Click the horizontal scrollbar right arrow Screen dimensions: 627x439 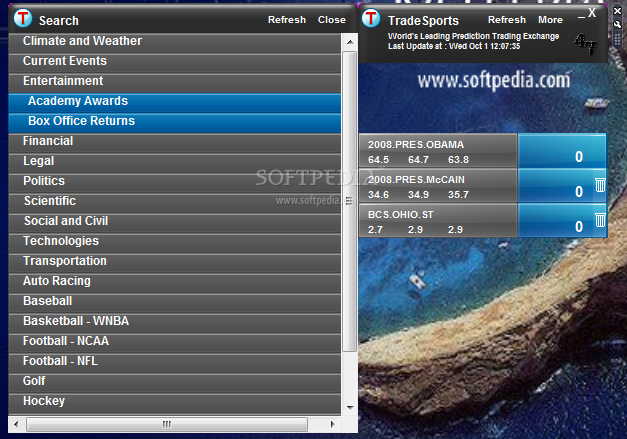point(333,424)
